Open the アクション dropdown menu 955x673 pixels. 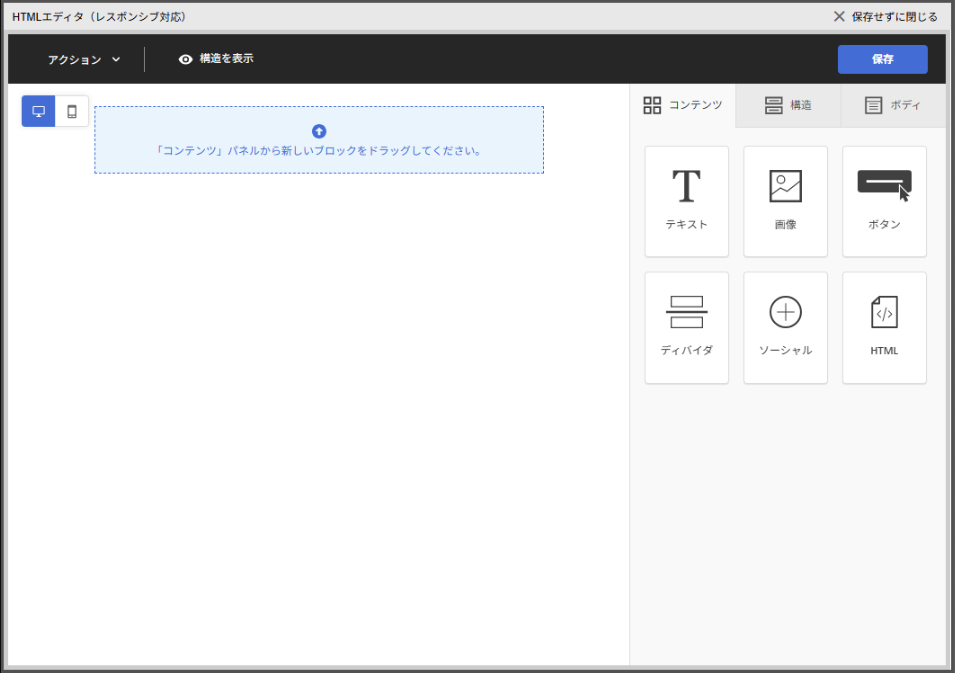(75, 60)
